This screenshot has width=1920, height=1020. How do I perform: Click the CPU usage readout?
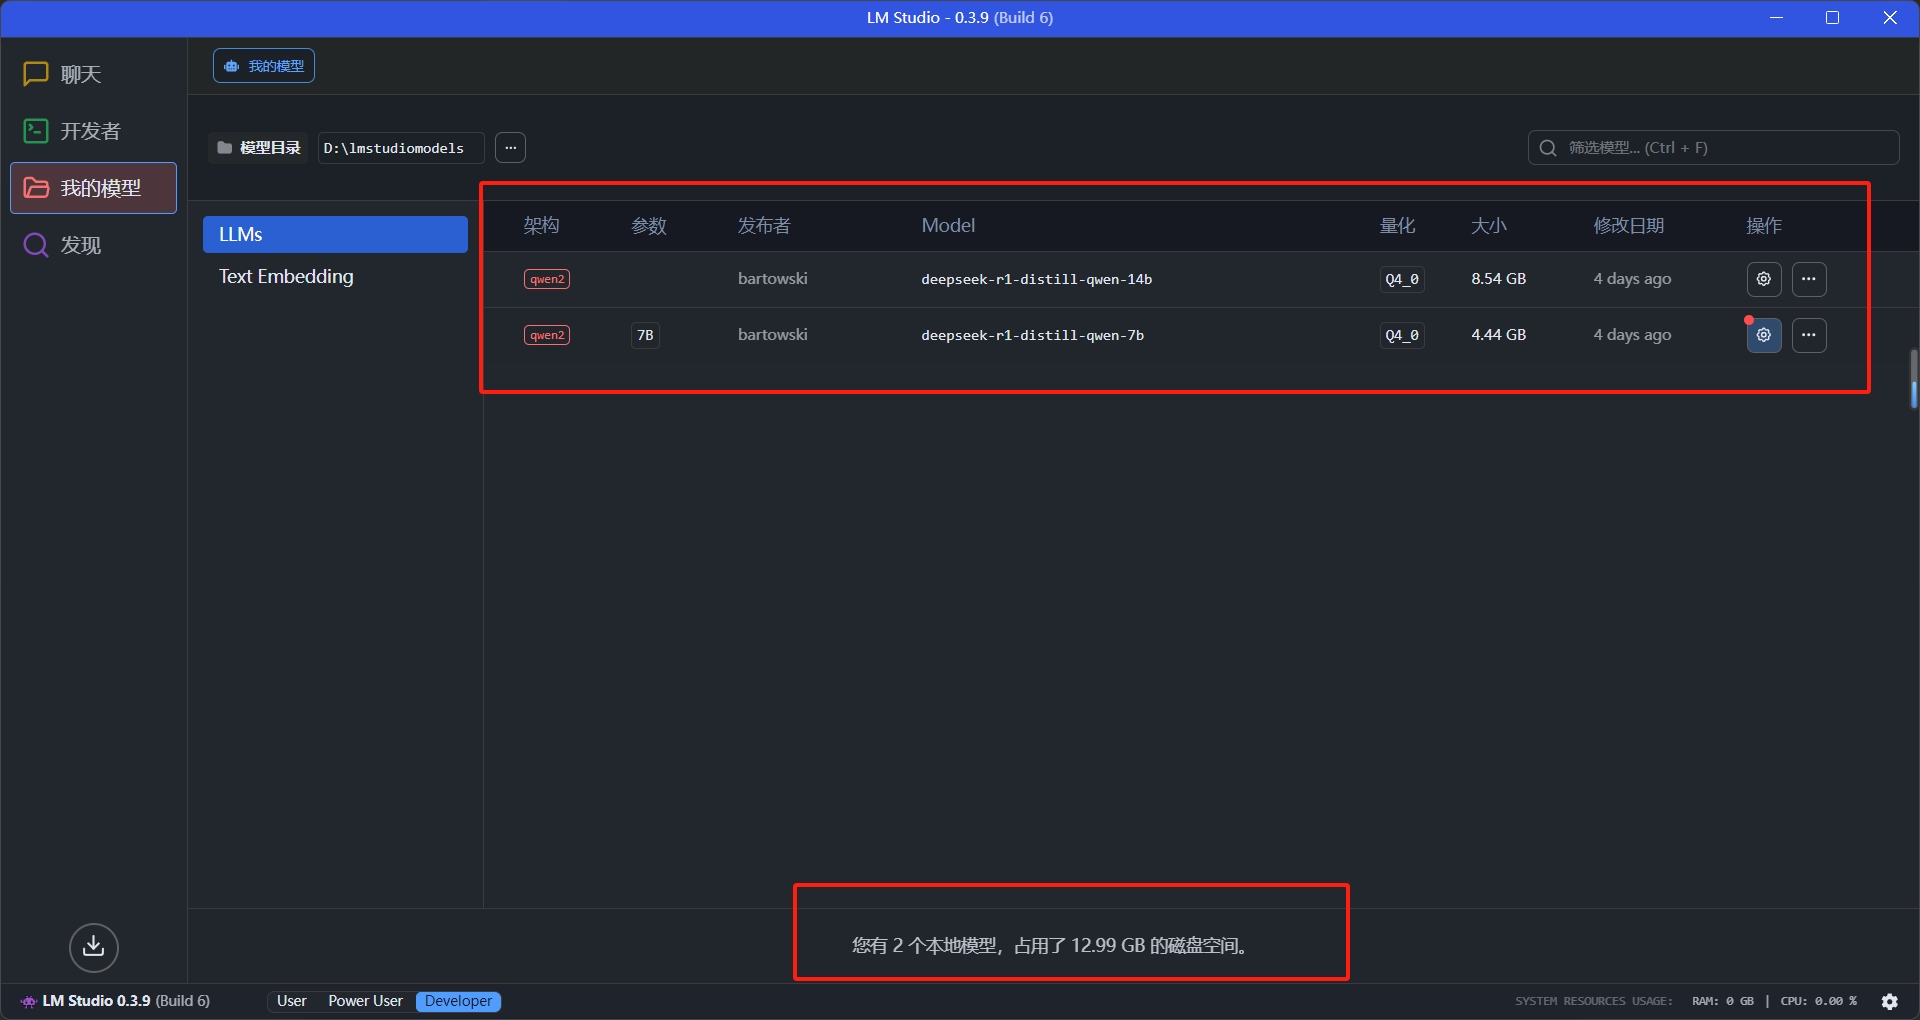[x=1818, y=1001]
